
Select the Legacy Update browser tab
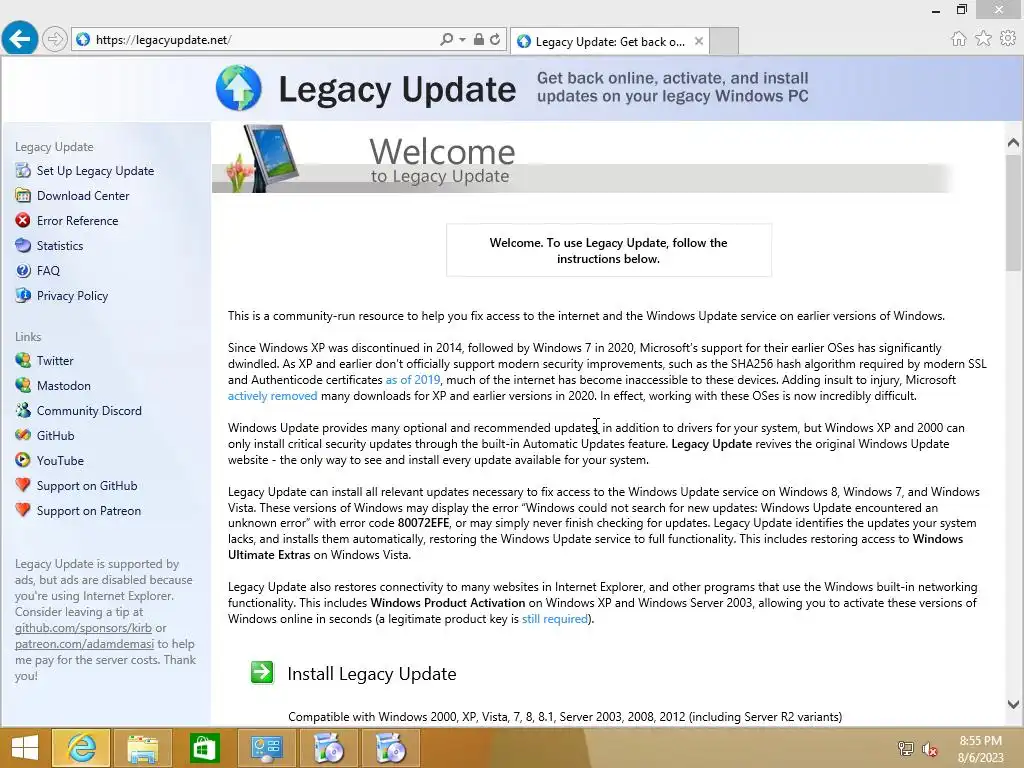tap(610, 41)
